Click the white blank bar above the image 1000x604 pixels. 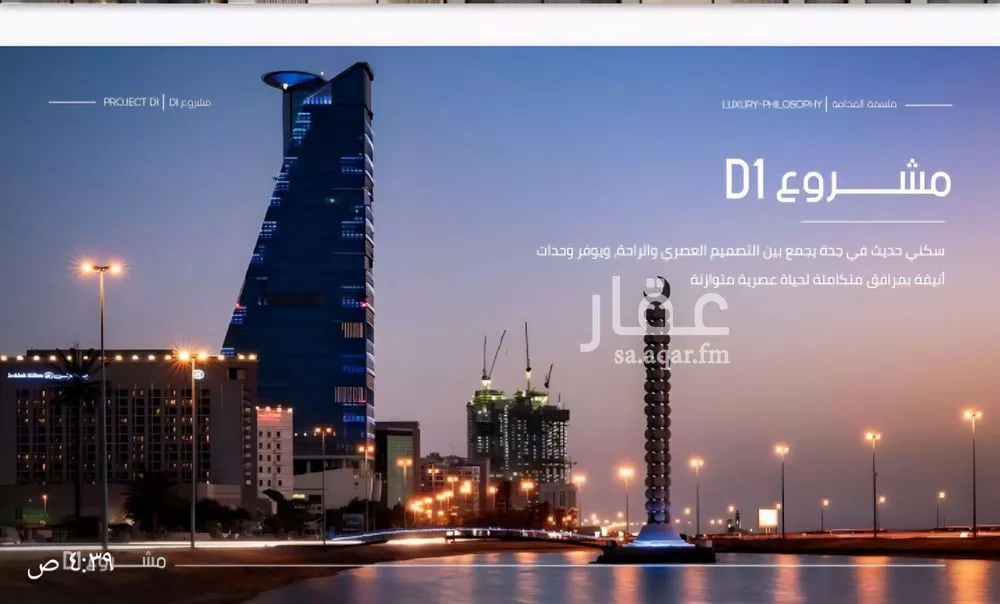[x=500, y=25]
